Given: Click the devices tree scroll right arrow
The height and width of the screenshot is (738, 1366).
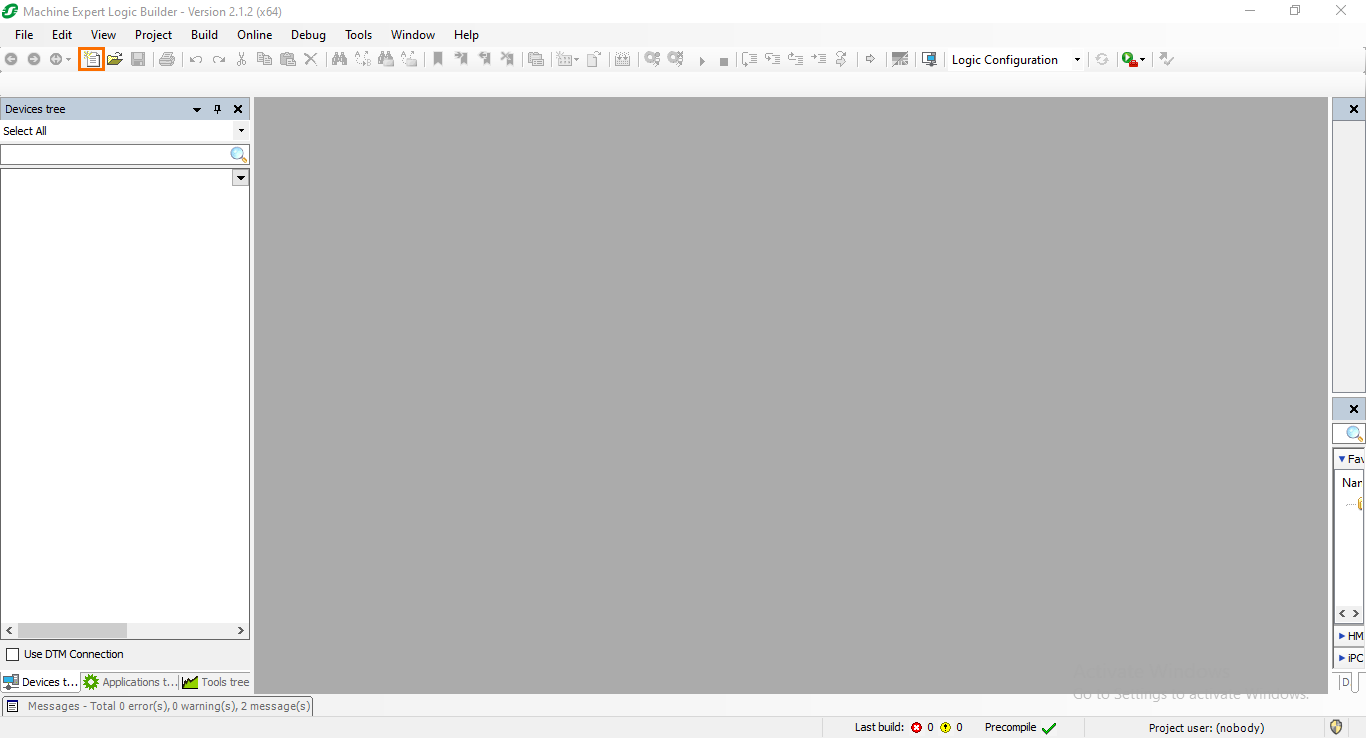Looking at the screenshot, I should point(241,630).
